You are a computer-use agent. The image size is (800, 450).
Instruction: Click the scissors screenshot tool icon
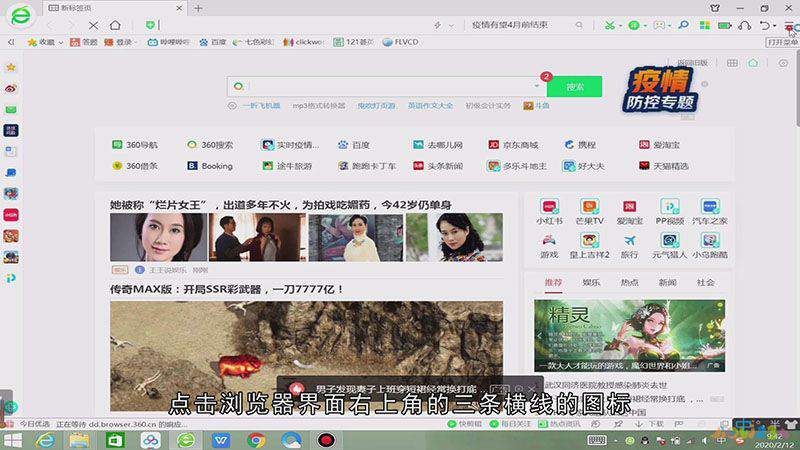[x=609, y=25]
